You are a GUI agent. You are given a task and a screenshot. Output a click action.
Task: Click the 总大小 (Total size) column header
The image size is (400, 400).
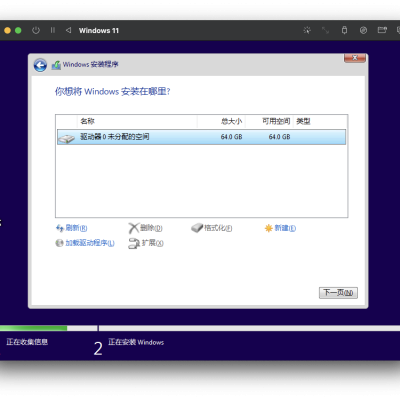point(231,121)
